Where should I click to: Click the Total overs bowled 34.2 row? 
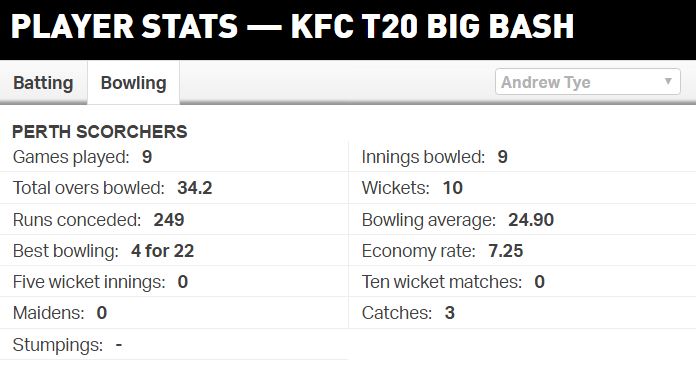click(x=174, y=188)
